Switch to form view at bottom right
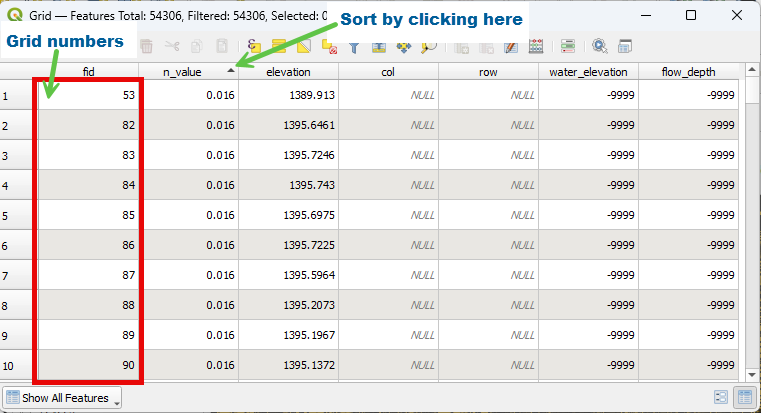Viewport: 761px width, 413px height. [x=721, y=398]
